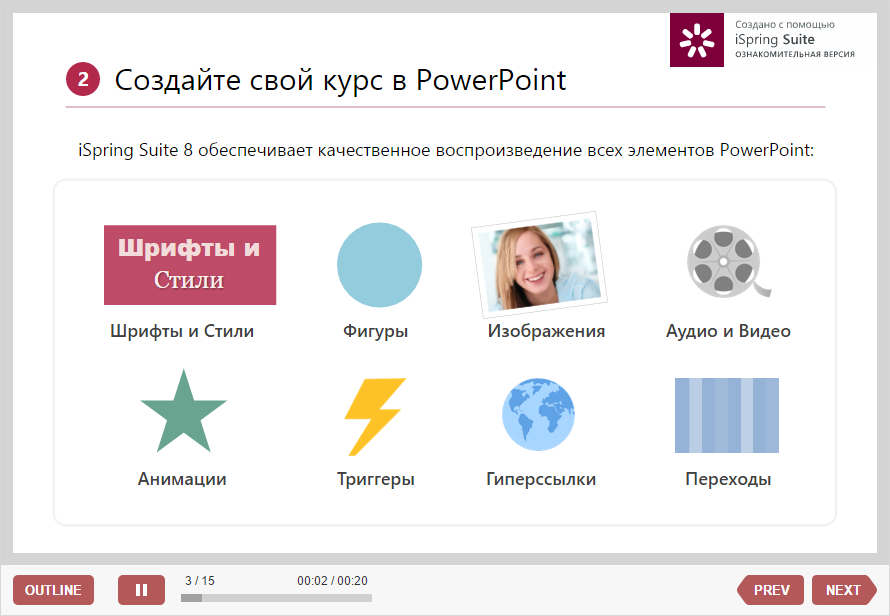Screen dimensions: 890x616
Task: Click the label Триггеры
Action: point(376,479)
